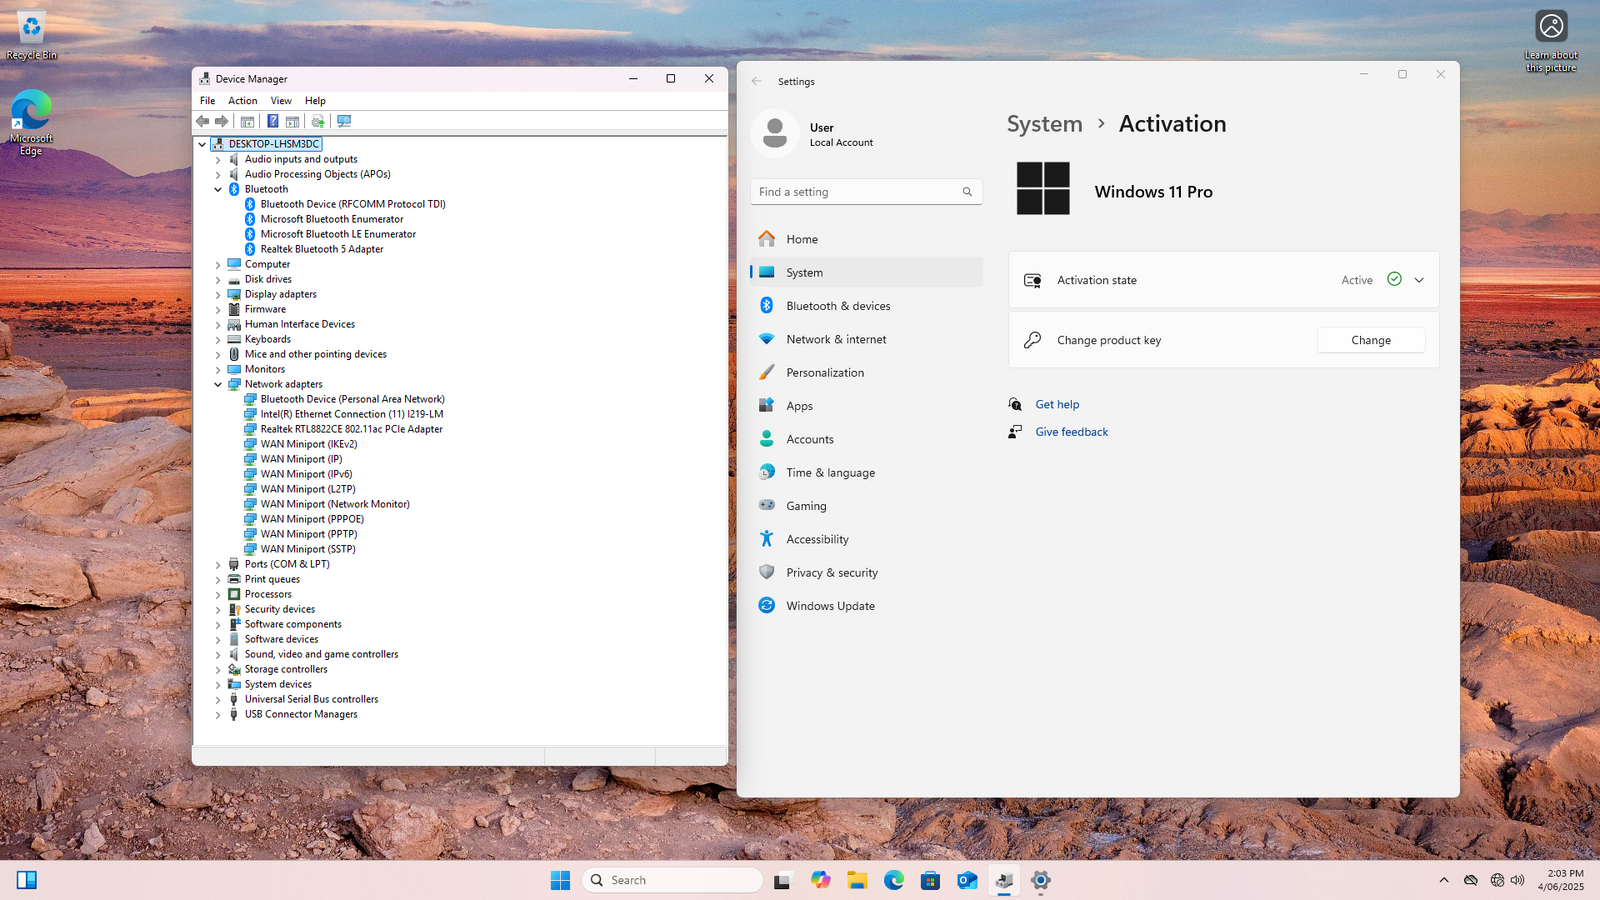Image resolution: width=1600 pixels, height=900 pixels.
Task: Open the Help menu in Device Manager
Action: point(315,101)
